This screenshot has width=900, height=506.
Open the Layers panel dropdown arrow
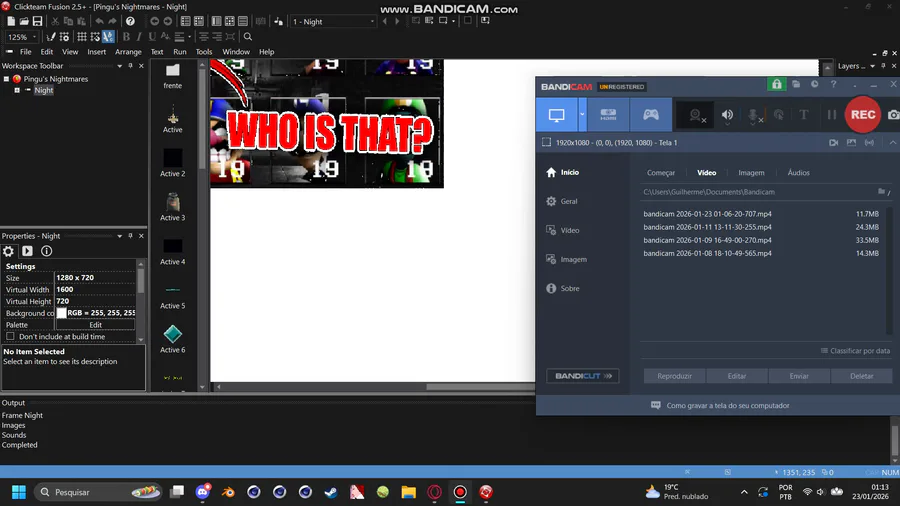pyautogui.click(x=872, y=66)
